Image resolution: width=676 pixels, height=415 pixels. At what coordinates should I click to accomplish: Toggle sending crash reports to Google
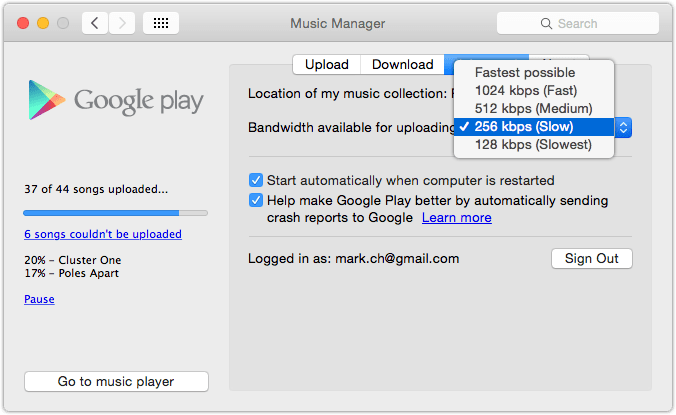(256, 200)
